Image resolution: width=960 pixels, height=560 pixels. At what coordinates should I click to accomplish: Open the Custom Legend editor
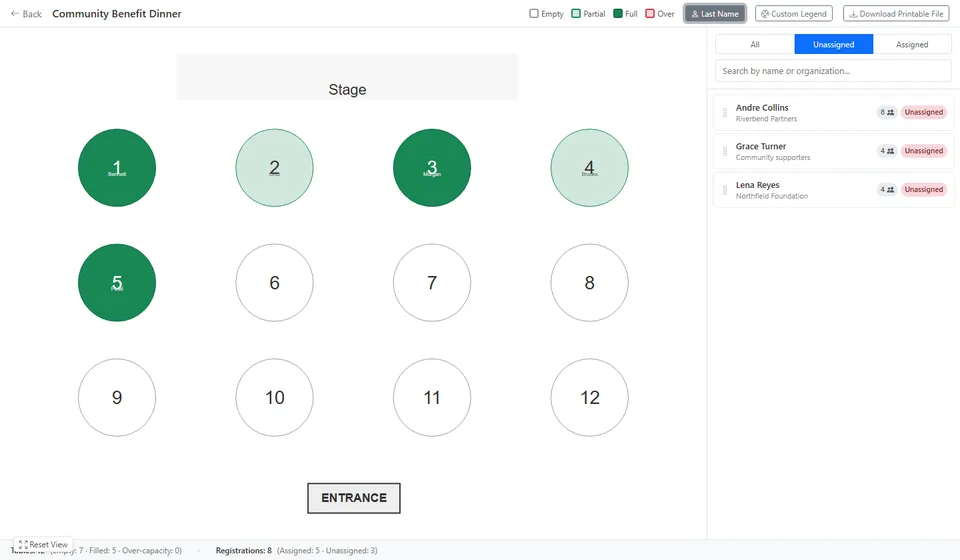[x=793, y=13]
